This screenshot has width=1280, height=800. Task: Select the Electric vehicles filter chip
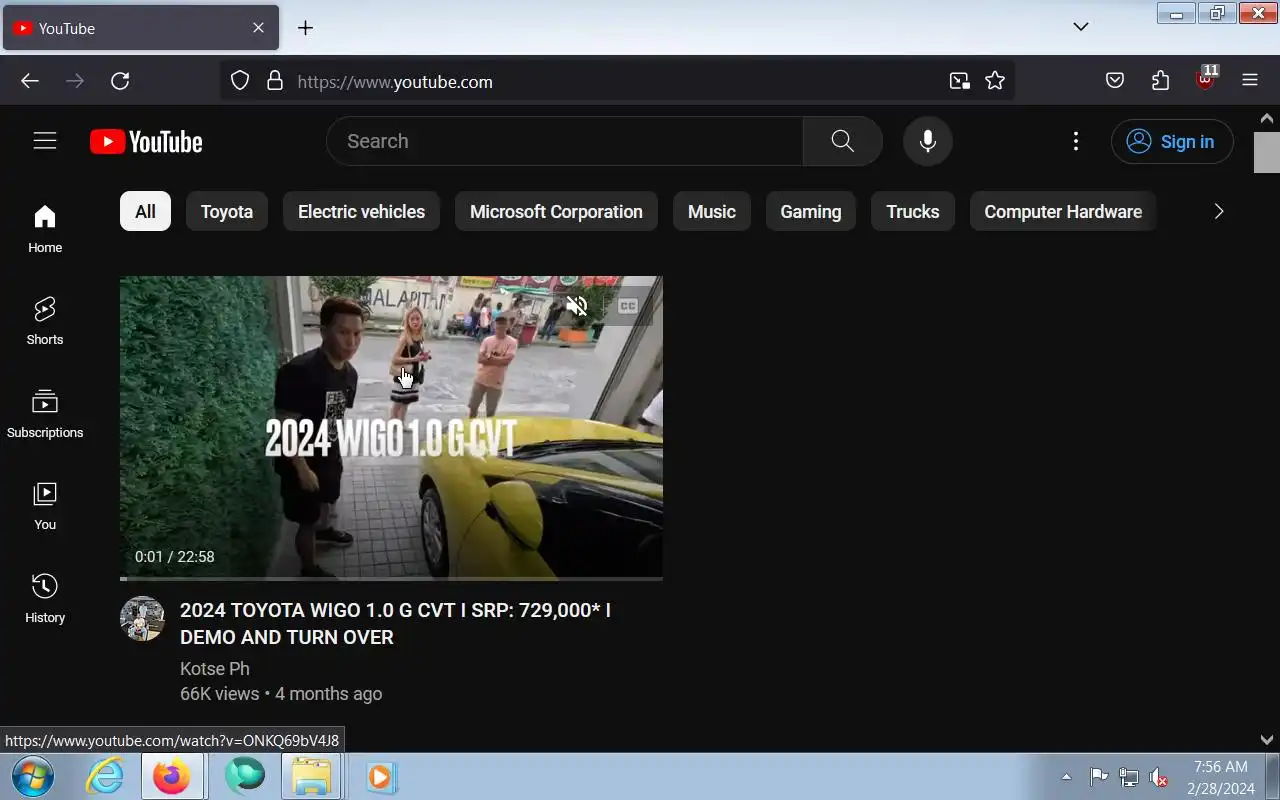[x=361, y=211]
